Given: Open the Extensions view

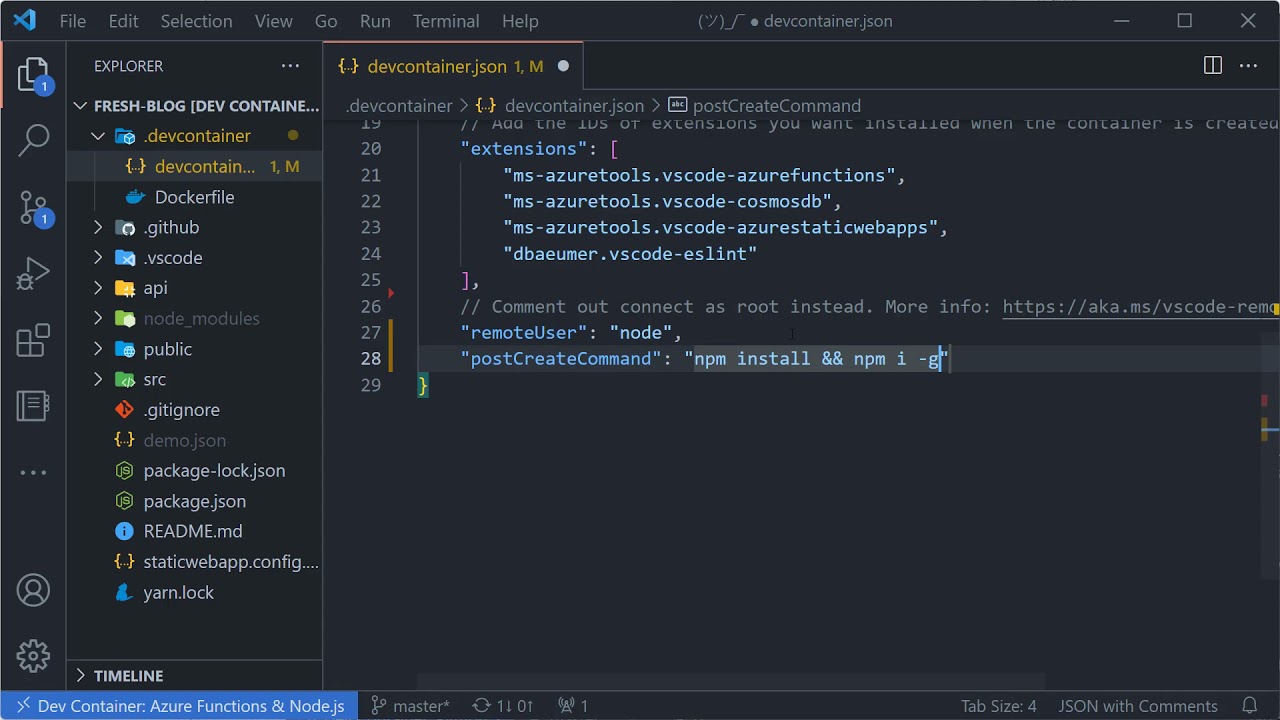Looking at the screenshot, I should click(33, 340).
